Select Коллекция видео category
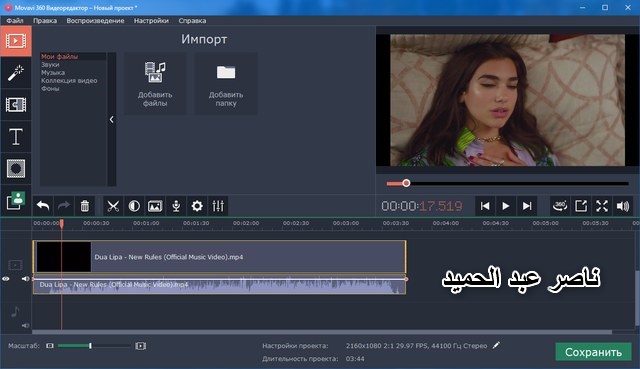The width and height of the screenshot is (640, 369). tap(69, 80)
